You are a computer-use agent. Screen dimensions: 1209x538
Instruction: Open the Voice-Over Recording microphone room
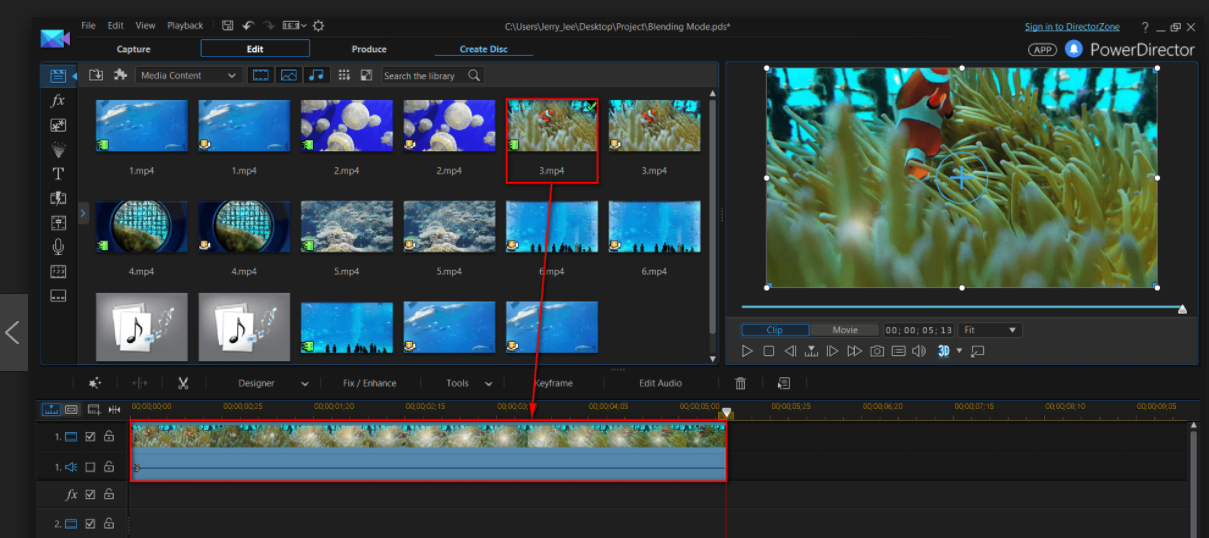(58, 247)
